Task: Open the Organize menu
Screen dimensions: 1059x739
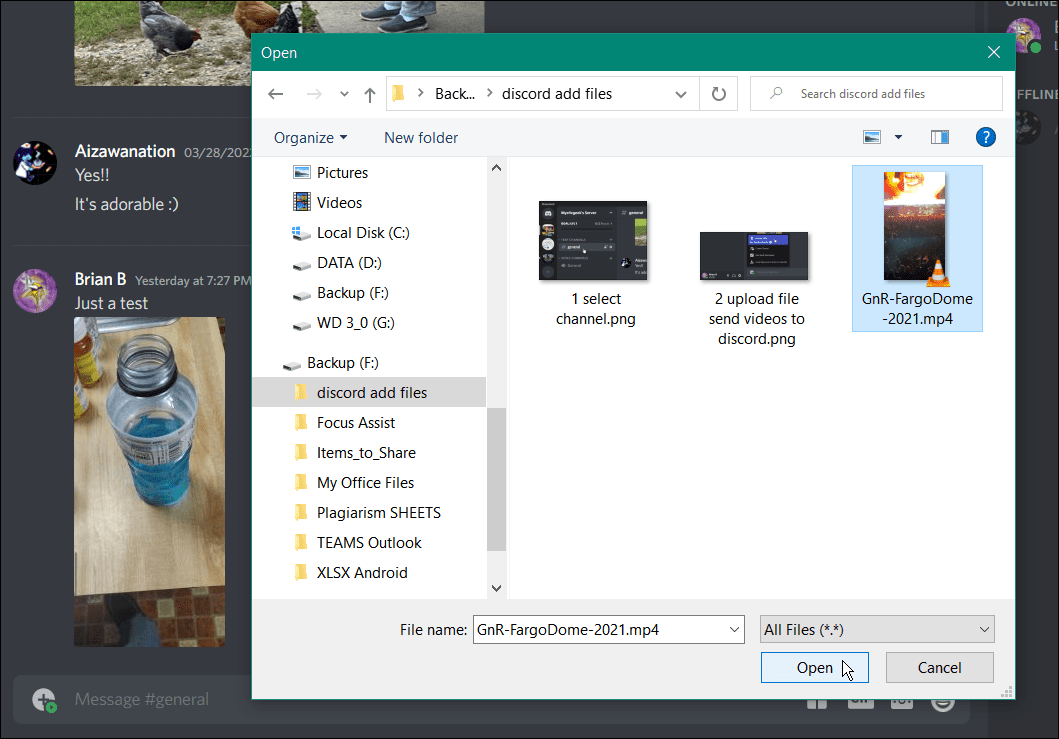Action: click(x=310, y=137)
